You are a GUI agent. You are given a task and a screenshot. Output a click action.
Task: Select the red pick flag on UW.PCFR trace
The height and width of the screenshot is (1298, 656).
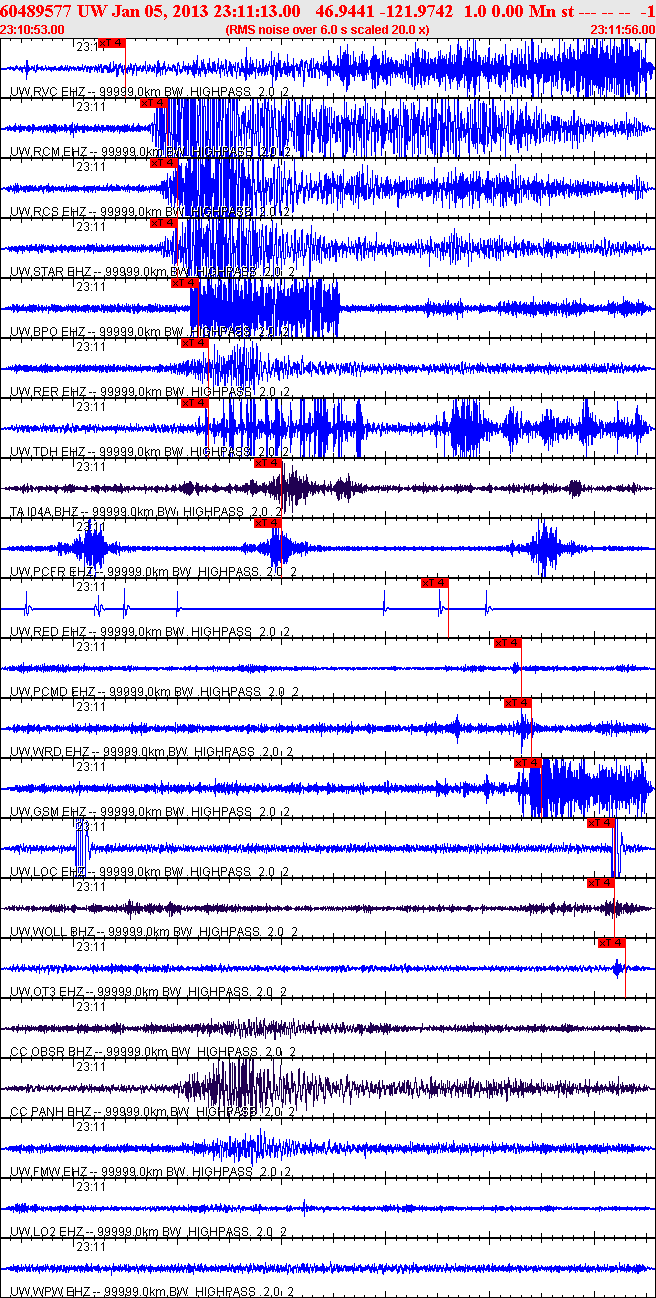pos(267,523)
